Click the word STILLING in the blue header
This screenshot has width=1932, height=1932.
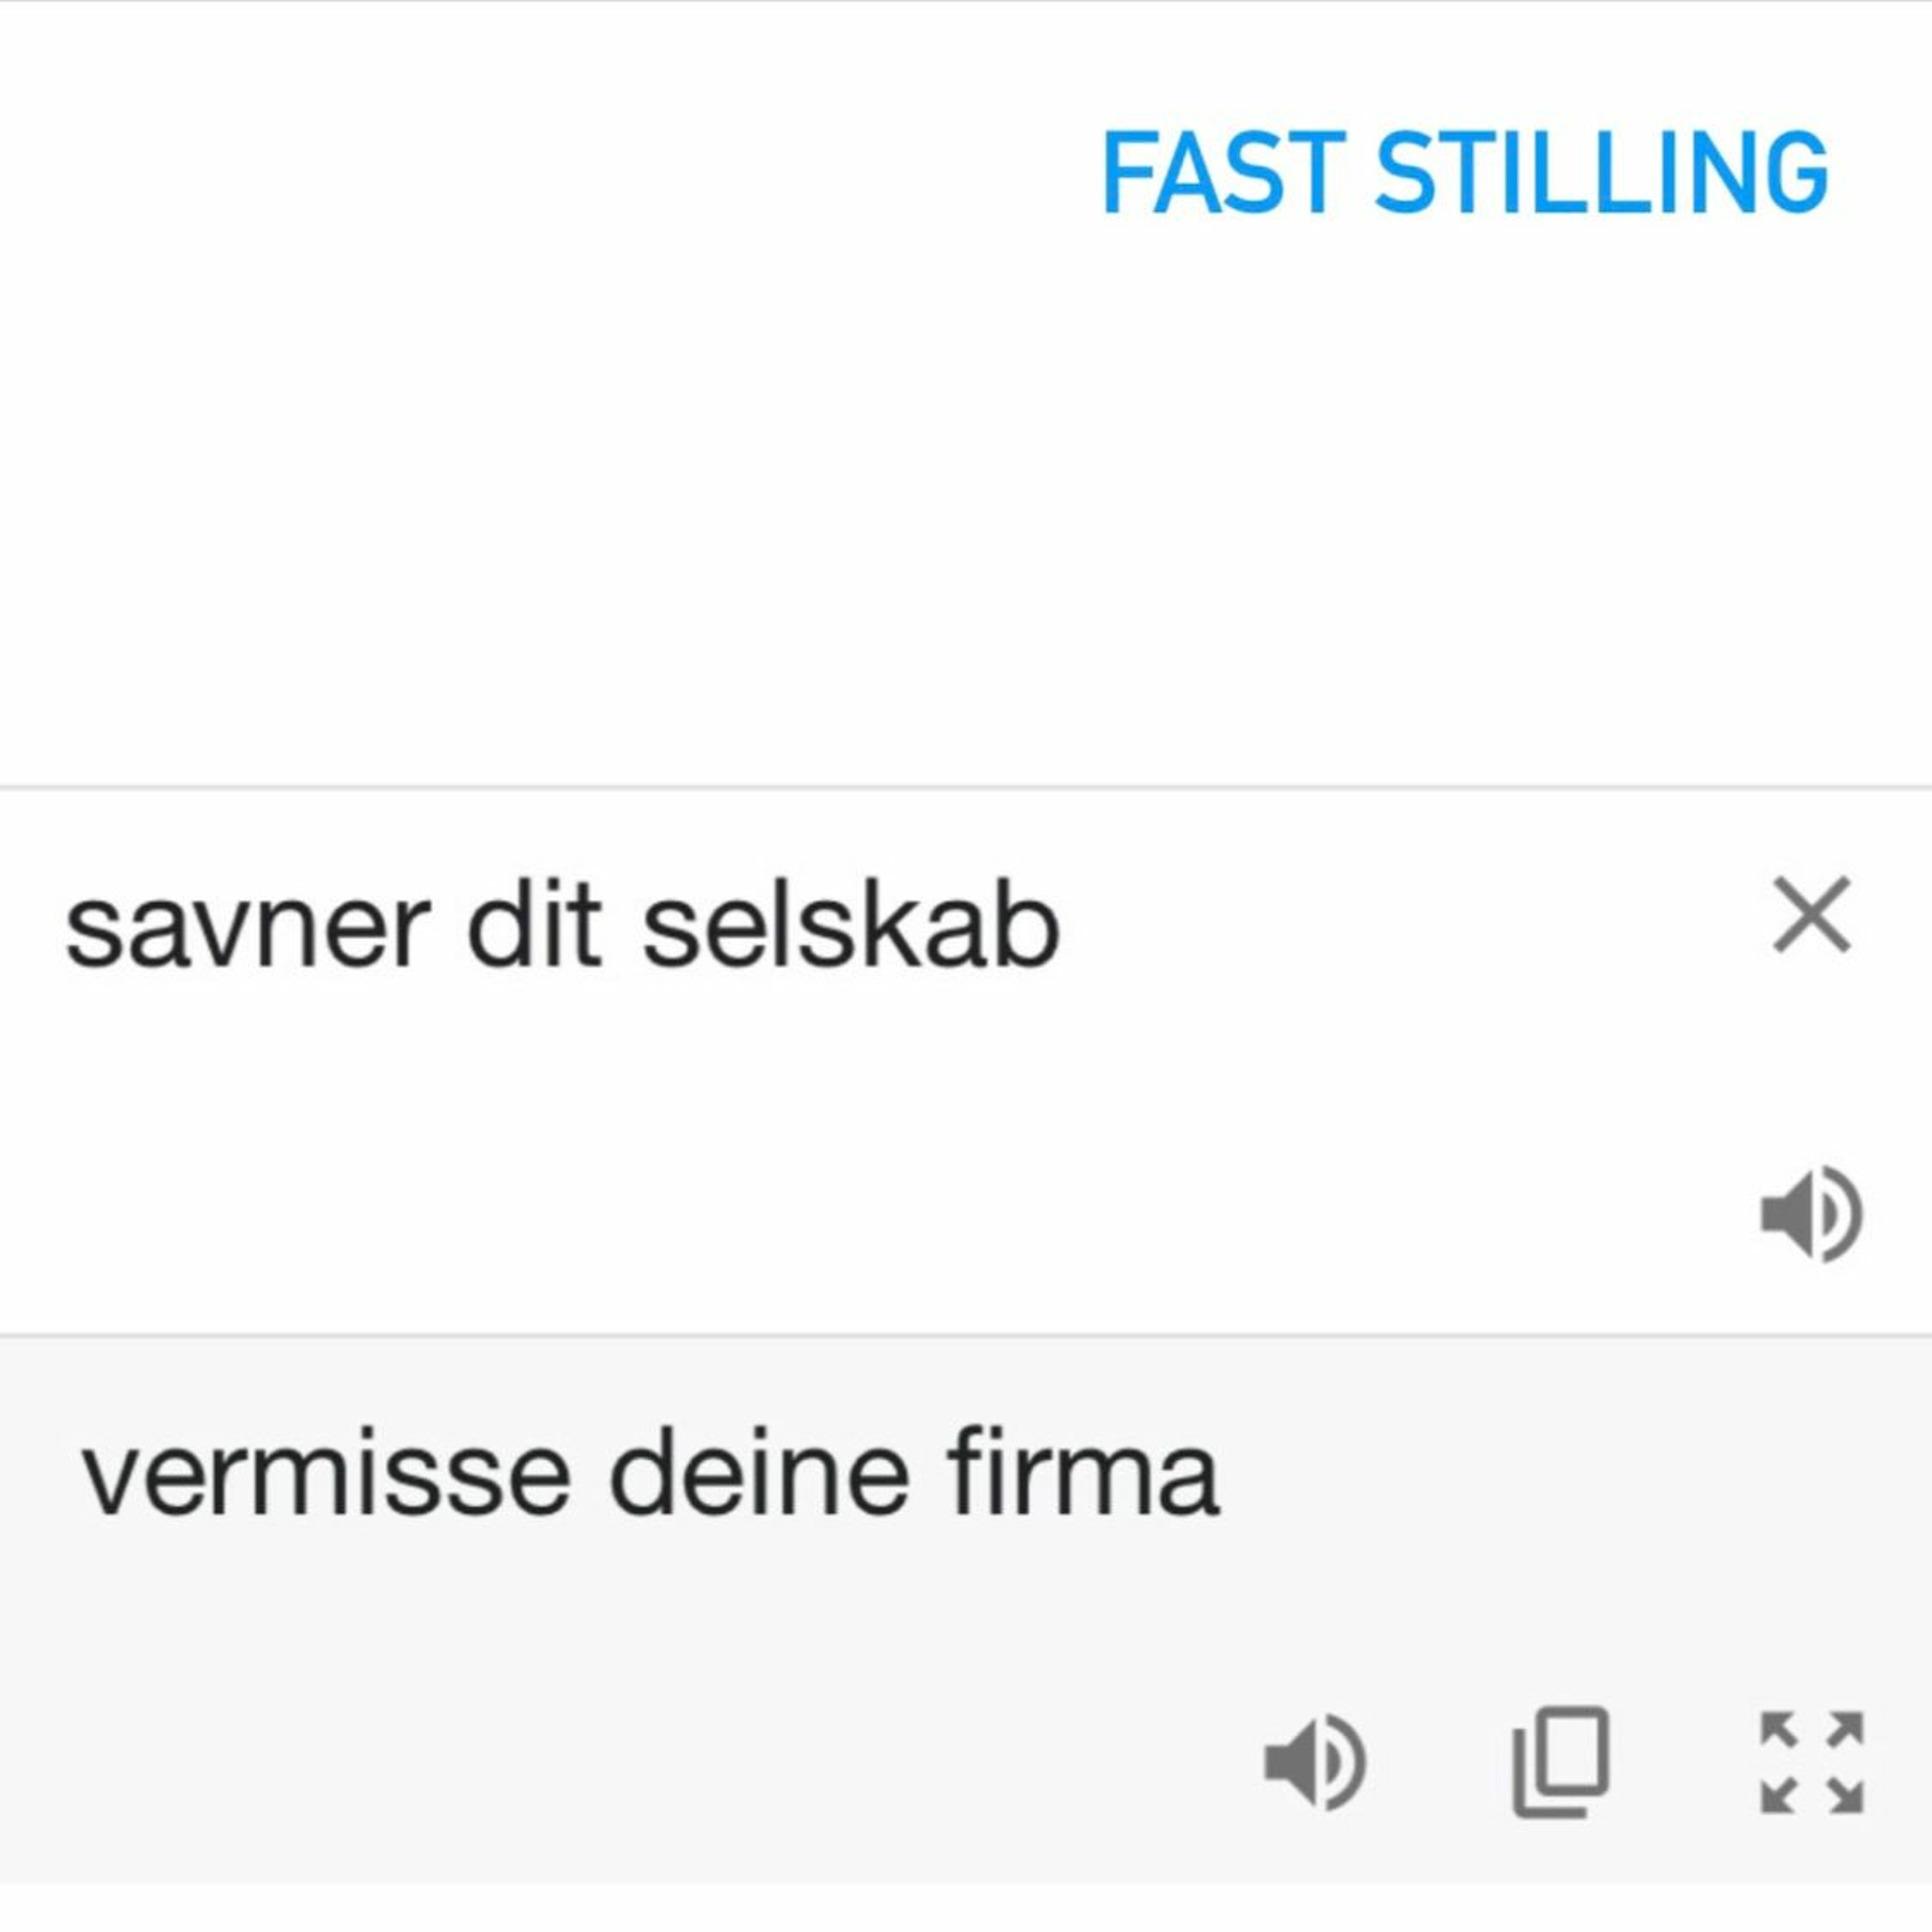tap(1602, 172)
